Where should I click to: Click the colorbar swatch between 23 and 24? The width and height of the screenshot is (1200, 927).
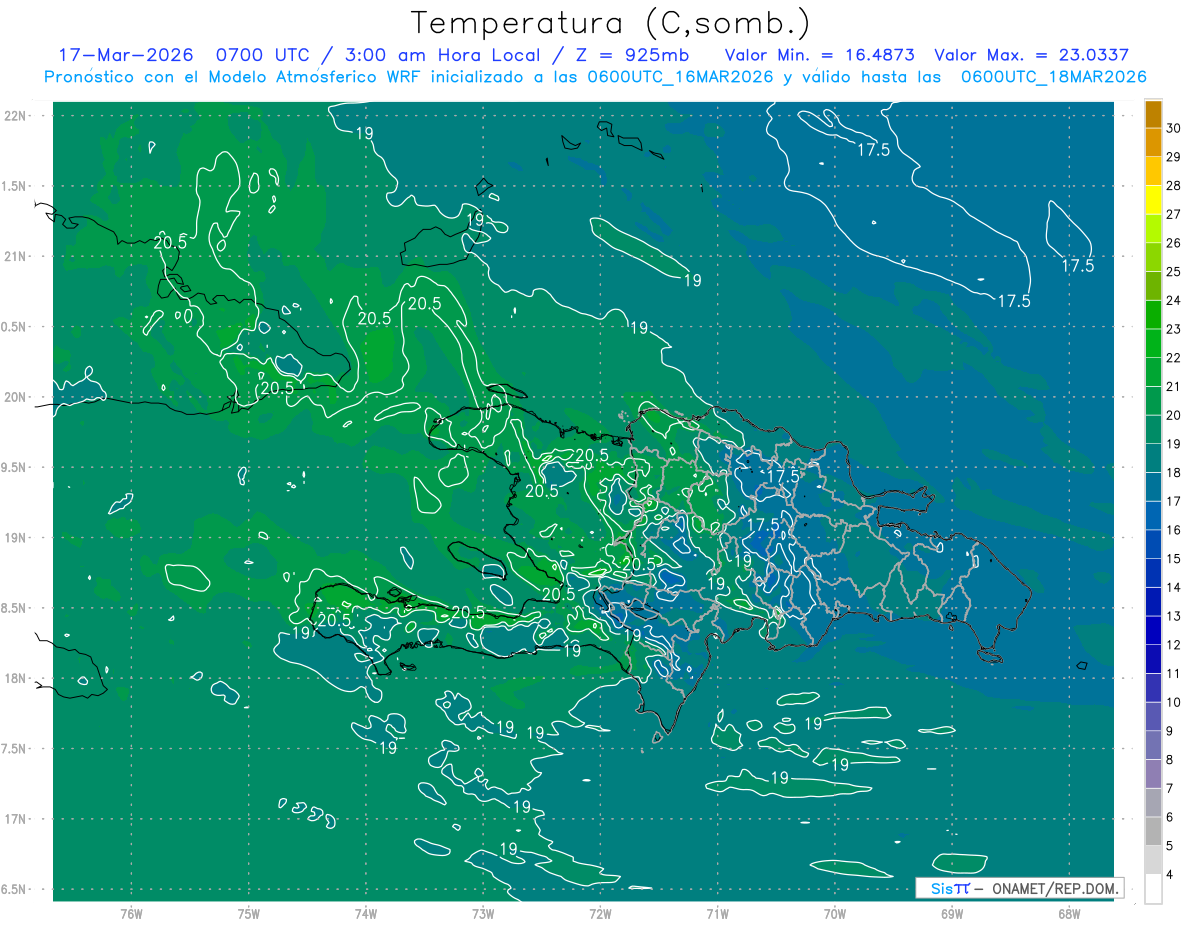point(1154,314)
